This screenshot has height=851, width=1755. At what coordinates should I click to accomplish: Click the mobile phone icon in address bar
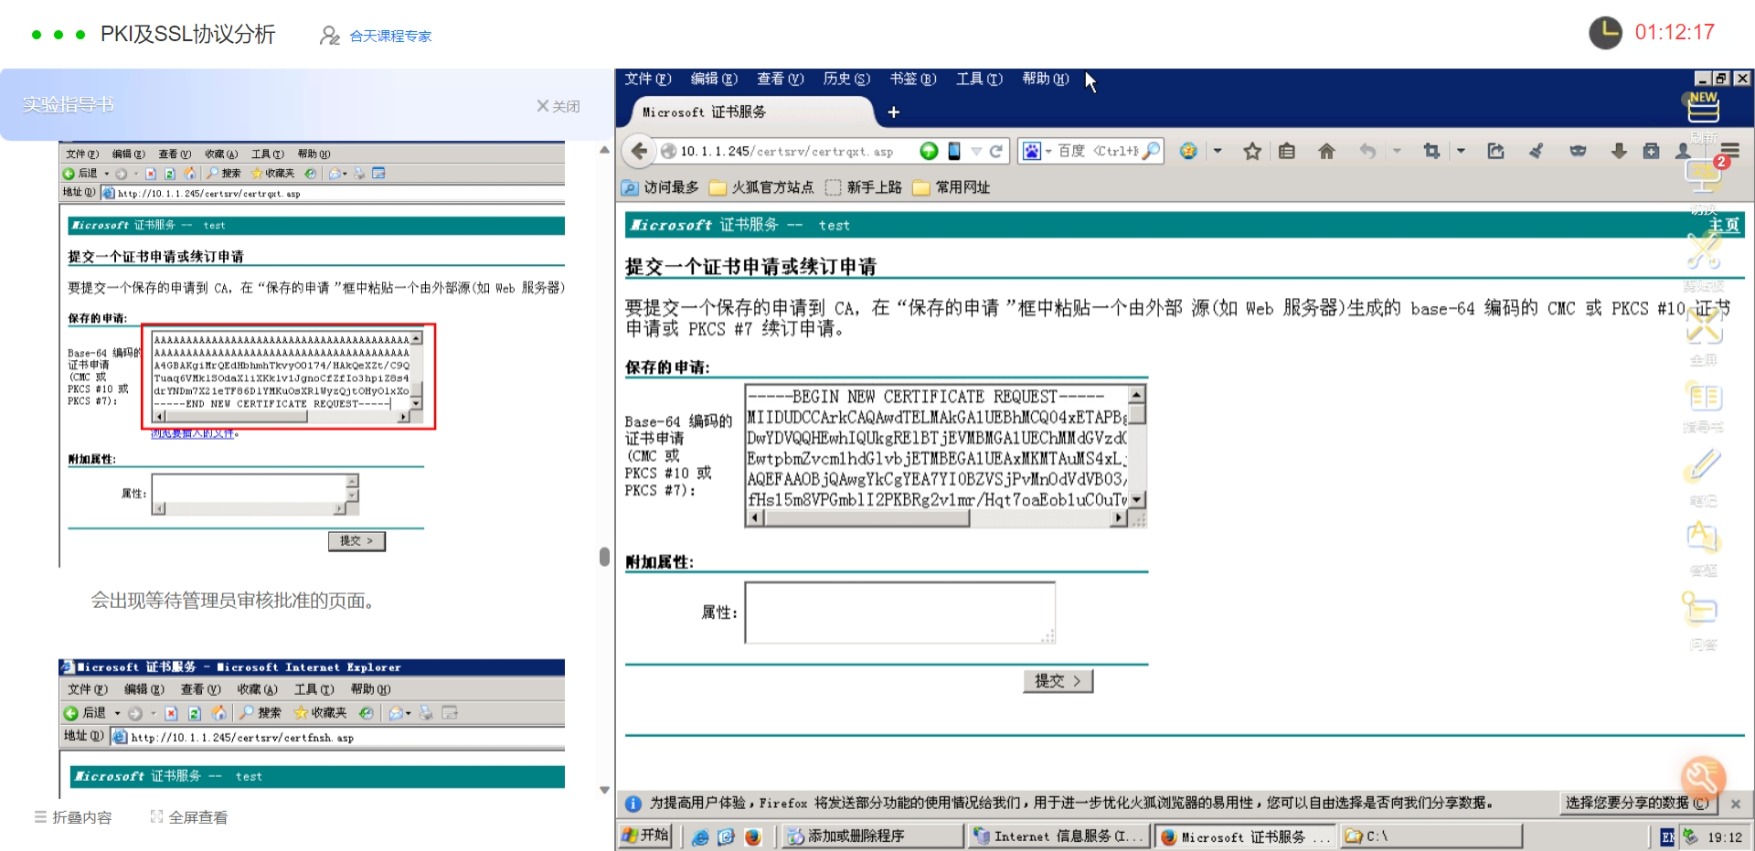[954, 151]
